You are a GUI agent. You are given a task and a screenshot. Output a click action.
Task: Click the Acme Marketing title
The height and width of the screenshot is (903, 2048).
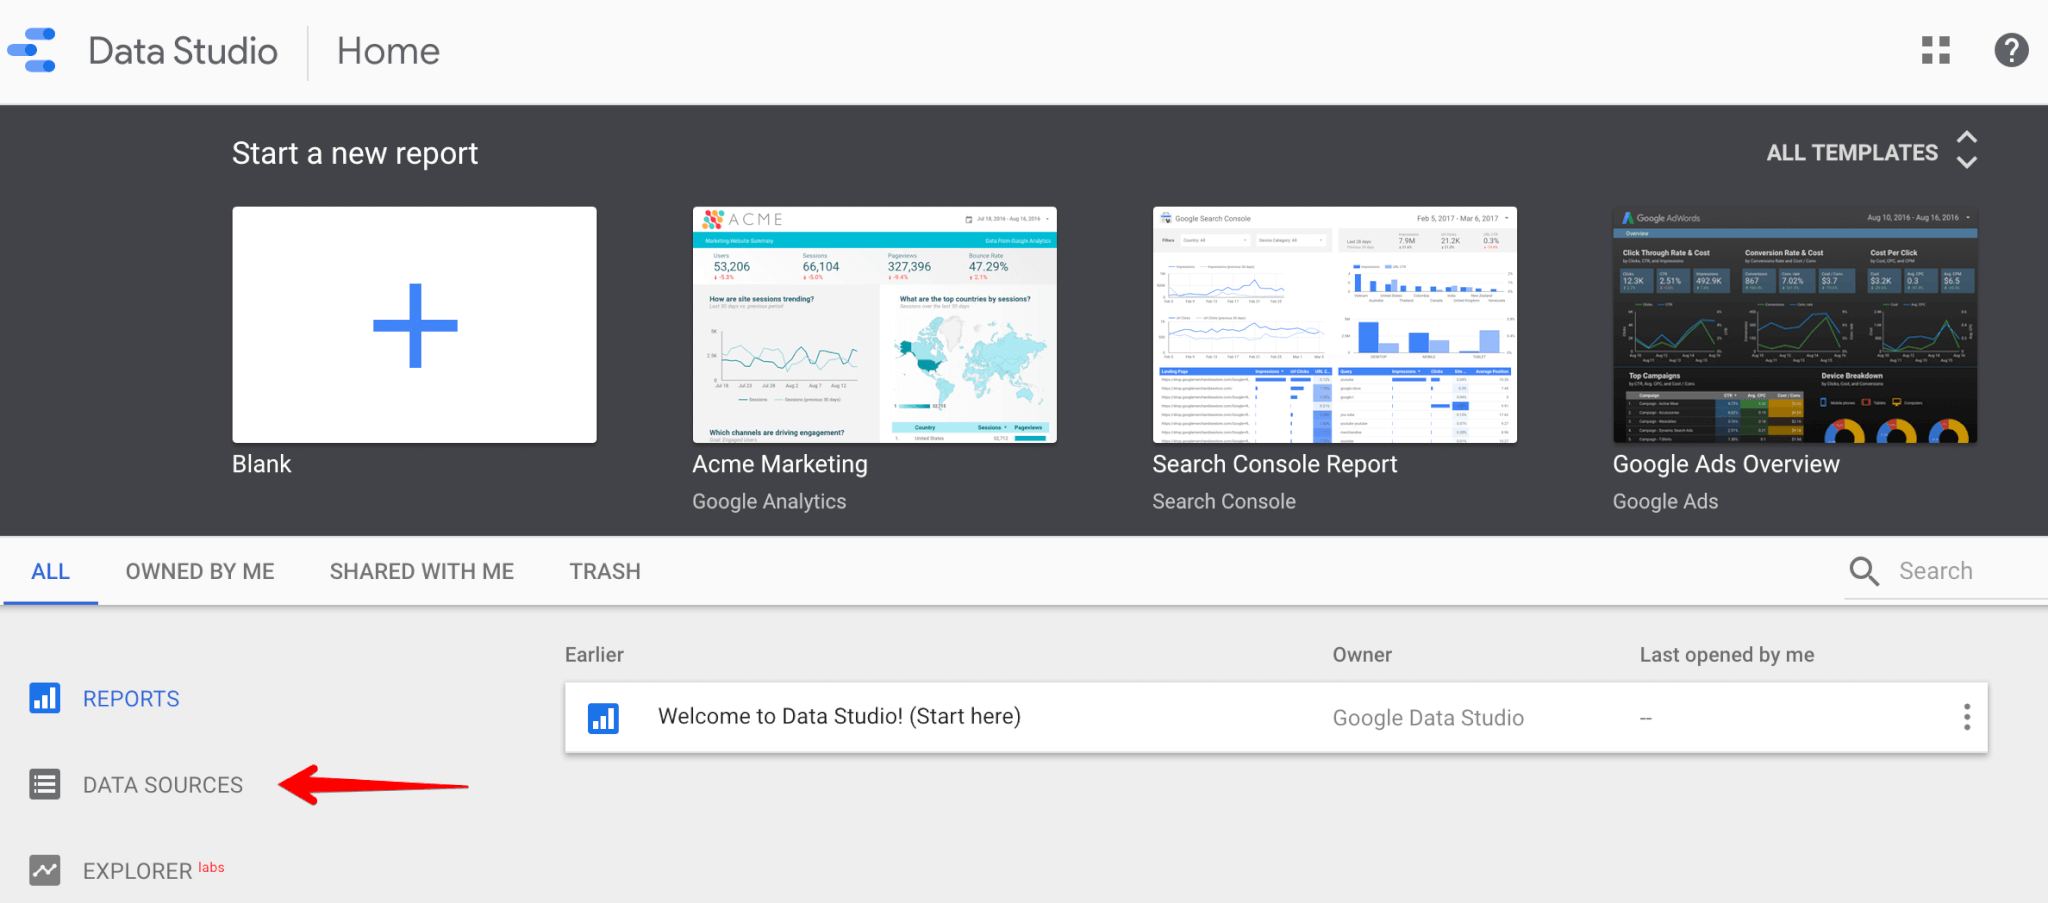click(x=780, y=464)
